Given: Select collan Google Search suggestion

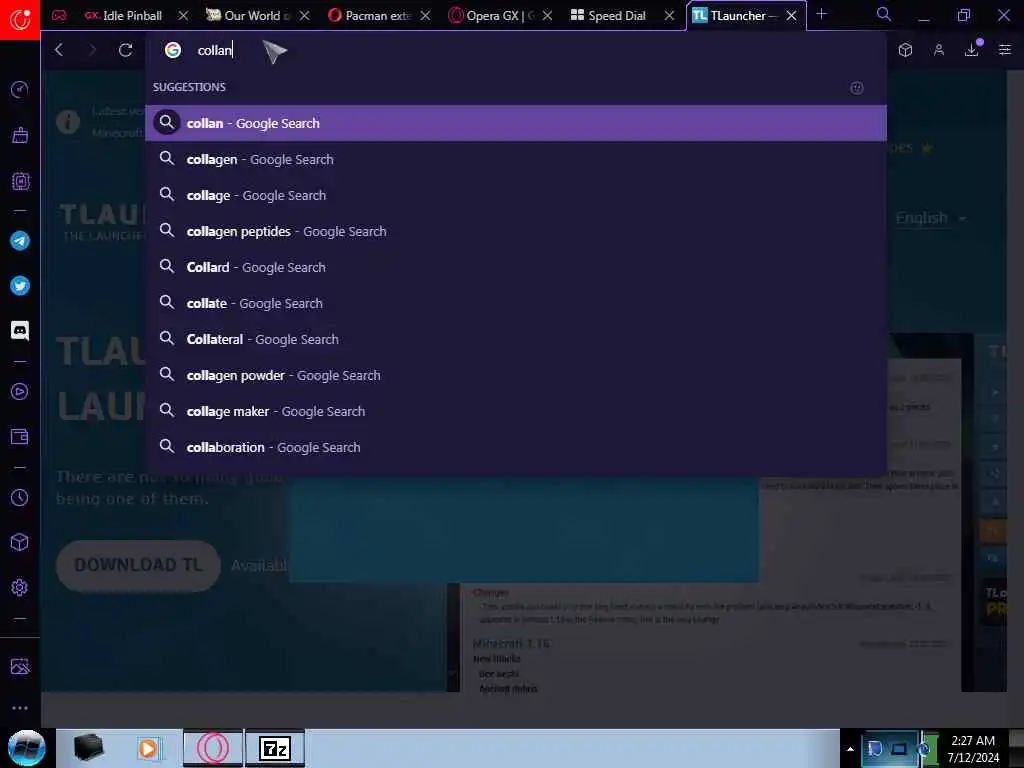Looking at the screenshot, I should [515, 123].
